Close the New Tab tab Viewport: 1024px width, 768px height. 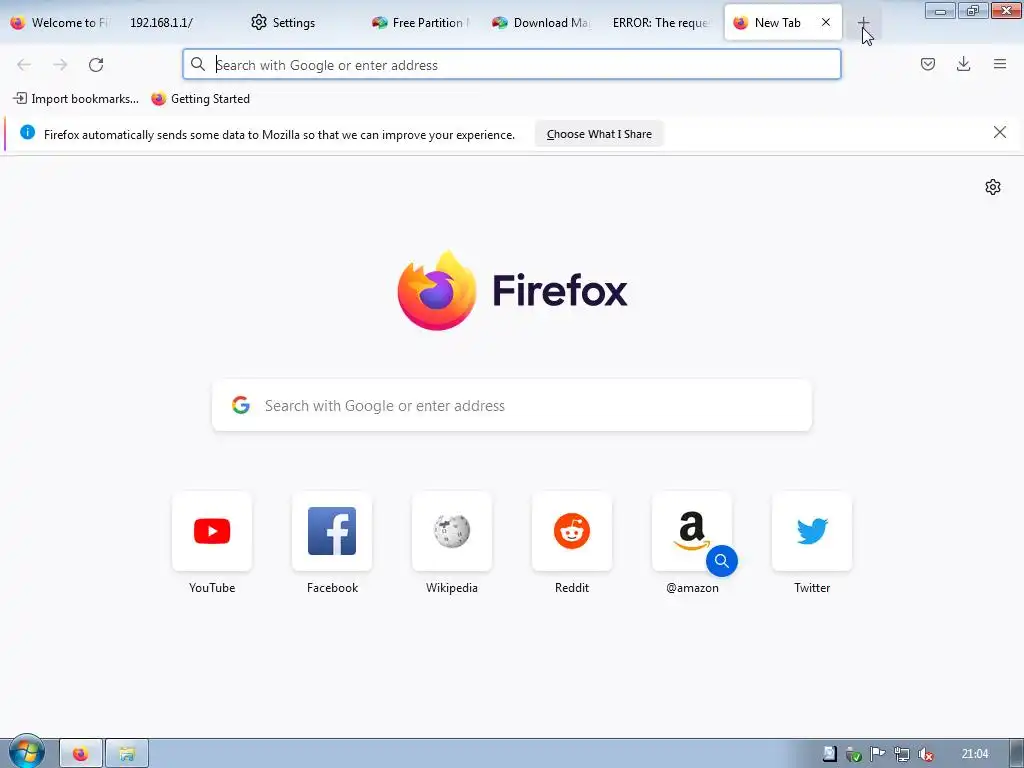pyautogui.click(x=826, y=22)
